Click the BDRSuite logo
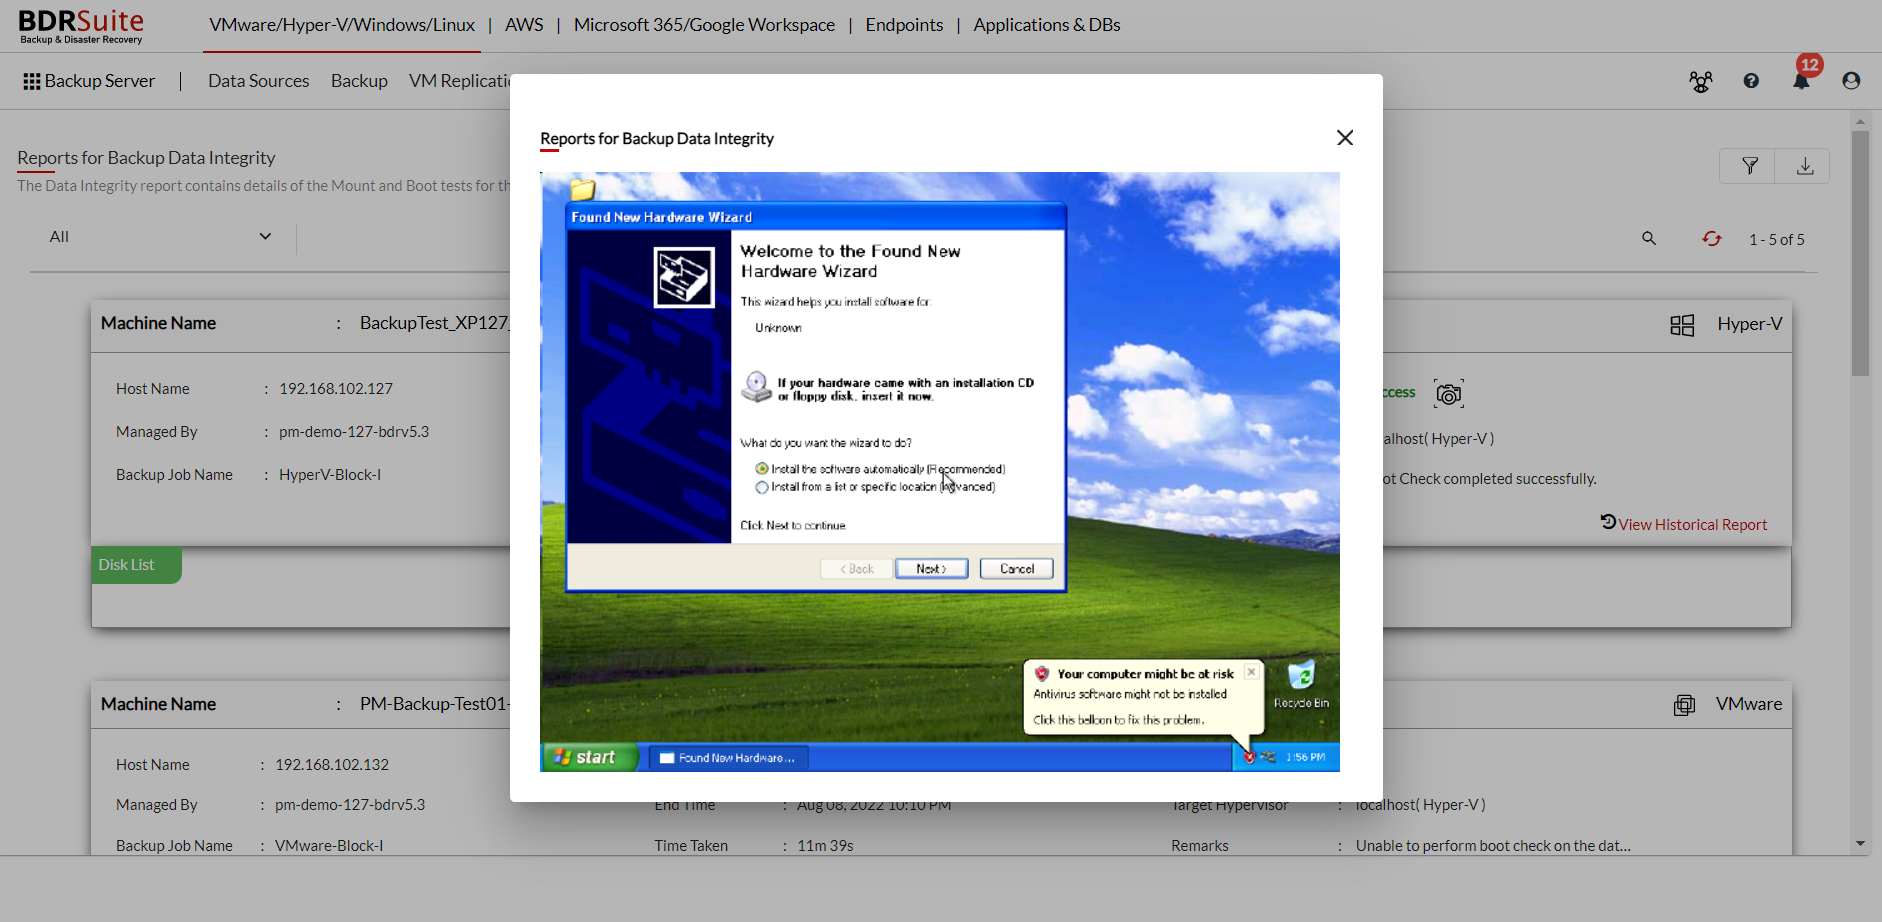This screenshot has width=1882, height=922. (81, 26)
